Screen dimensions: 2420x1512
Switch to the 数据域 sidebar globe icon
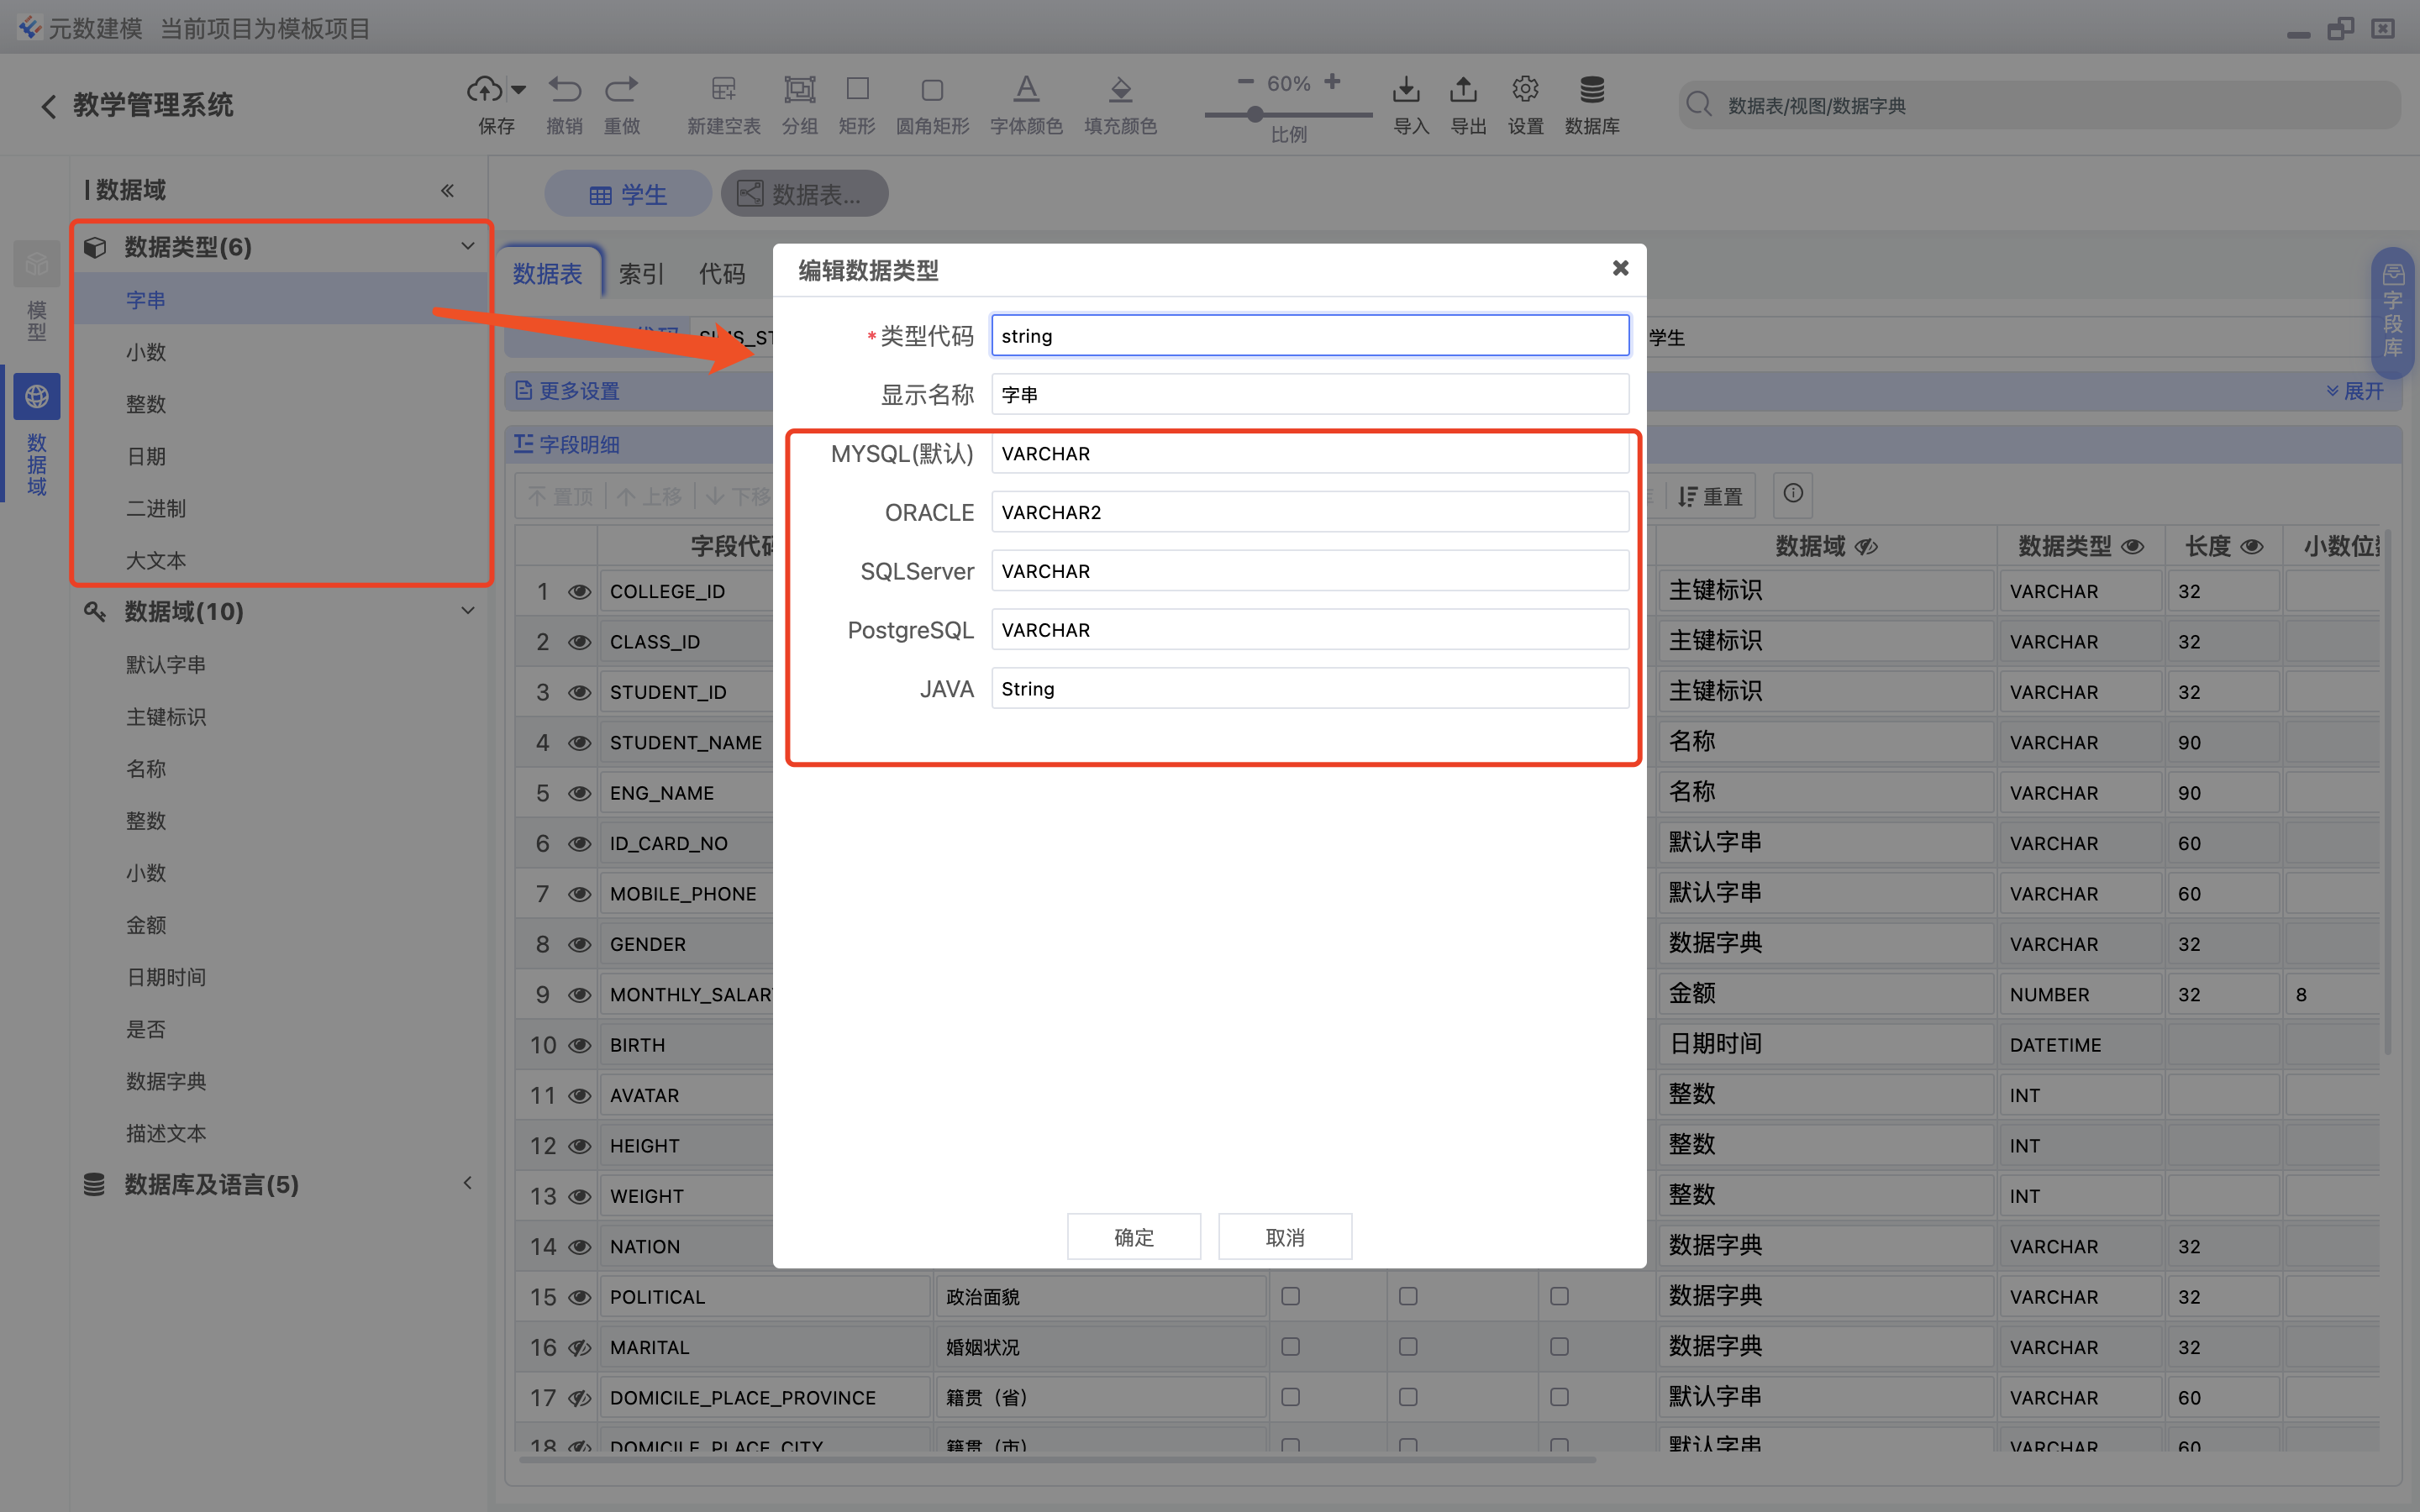[37, 397]
